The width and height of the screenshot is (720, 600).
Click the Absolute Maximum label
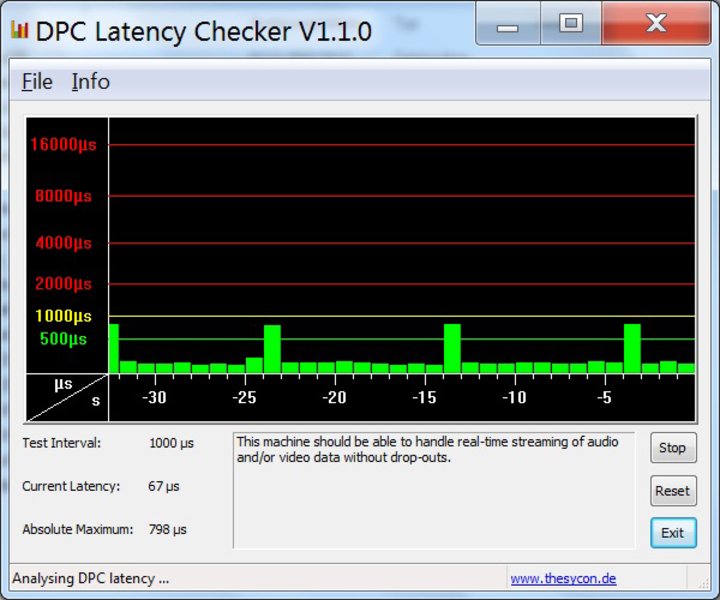point(78,529)
